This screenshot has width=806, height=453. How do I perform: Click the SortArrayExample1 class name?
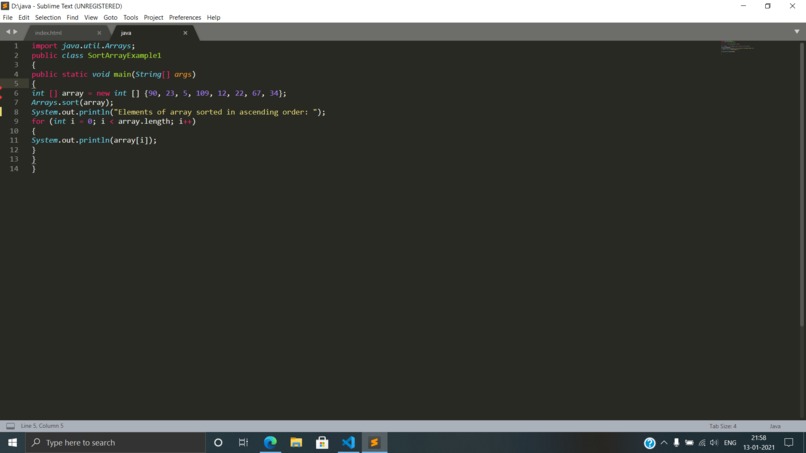(x=124, y=56)
